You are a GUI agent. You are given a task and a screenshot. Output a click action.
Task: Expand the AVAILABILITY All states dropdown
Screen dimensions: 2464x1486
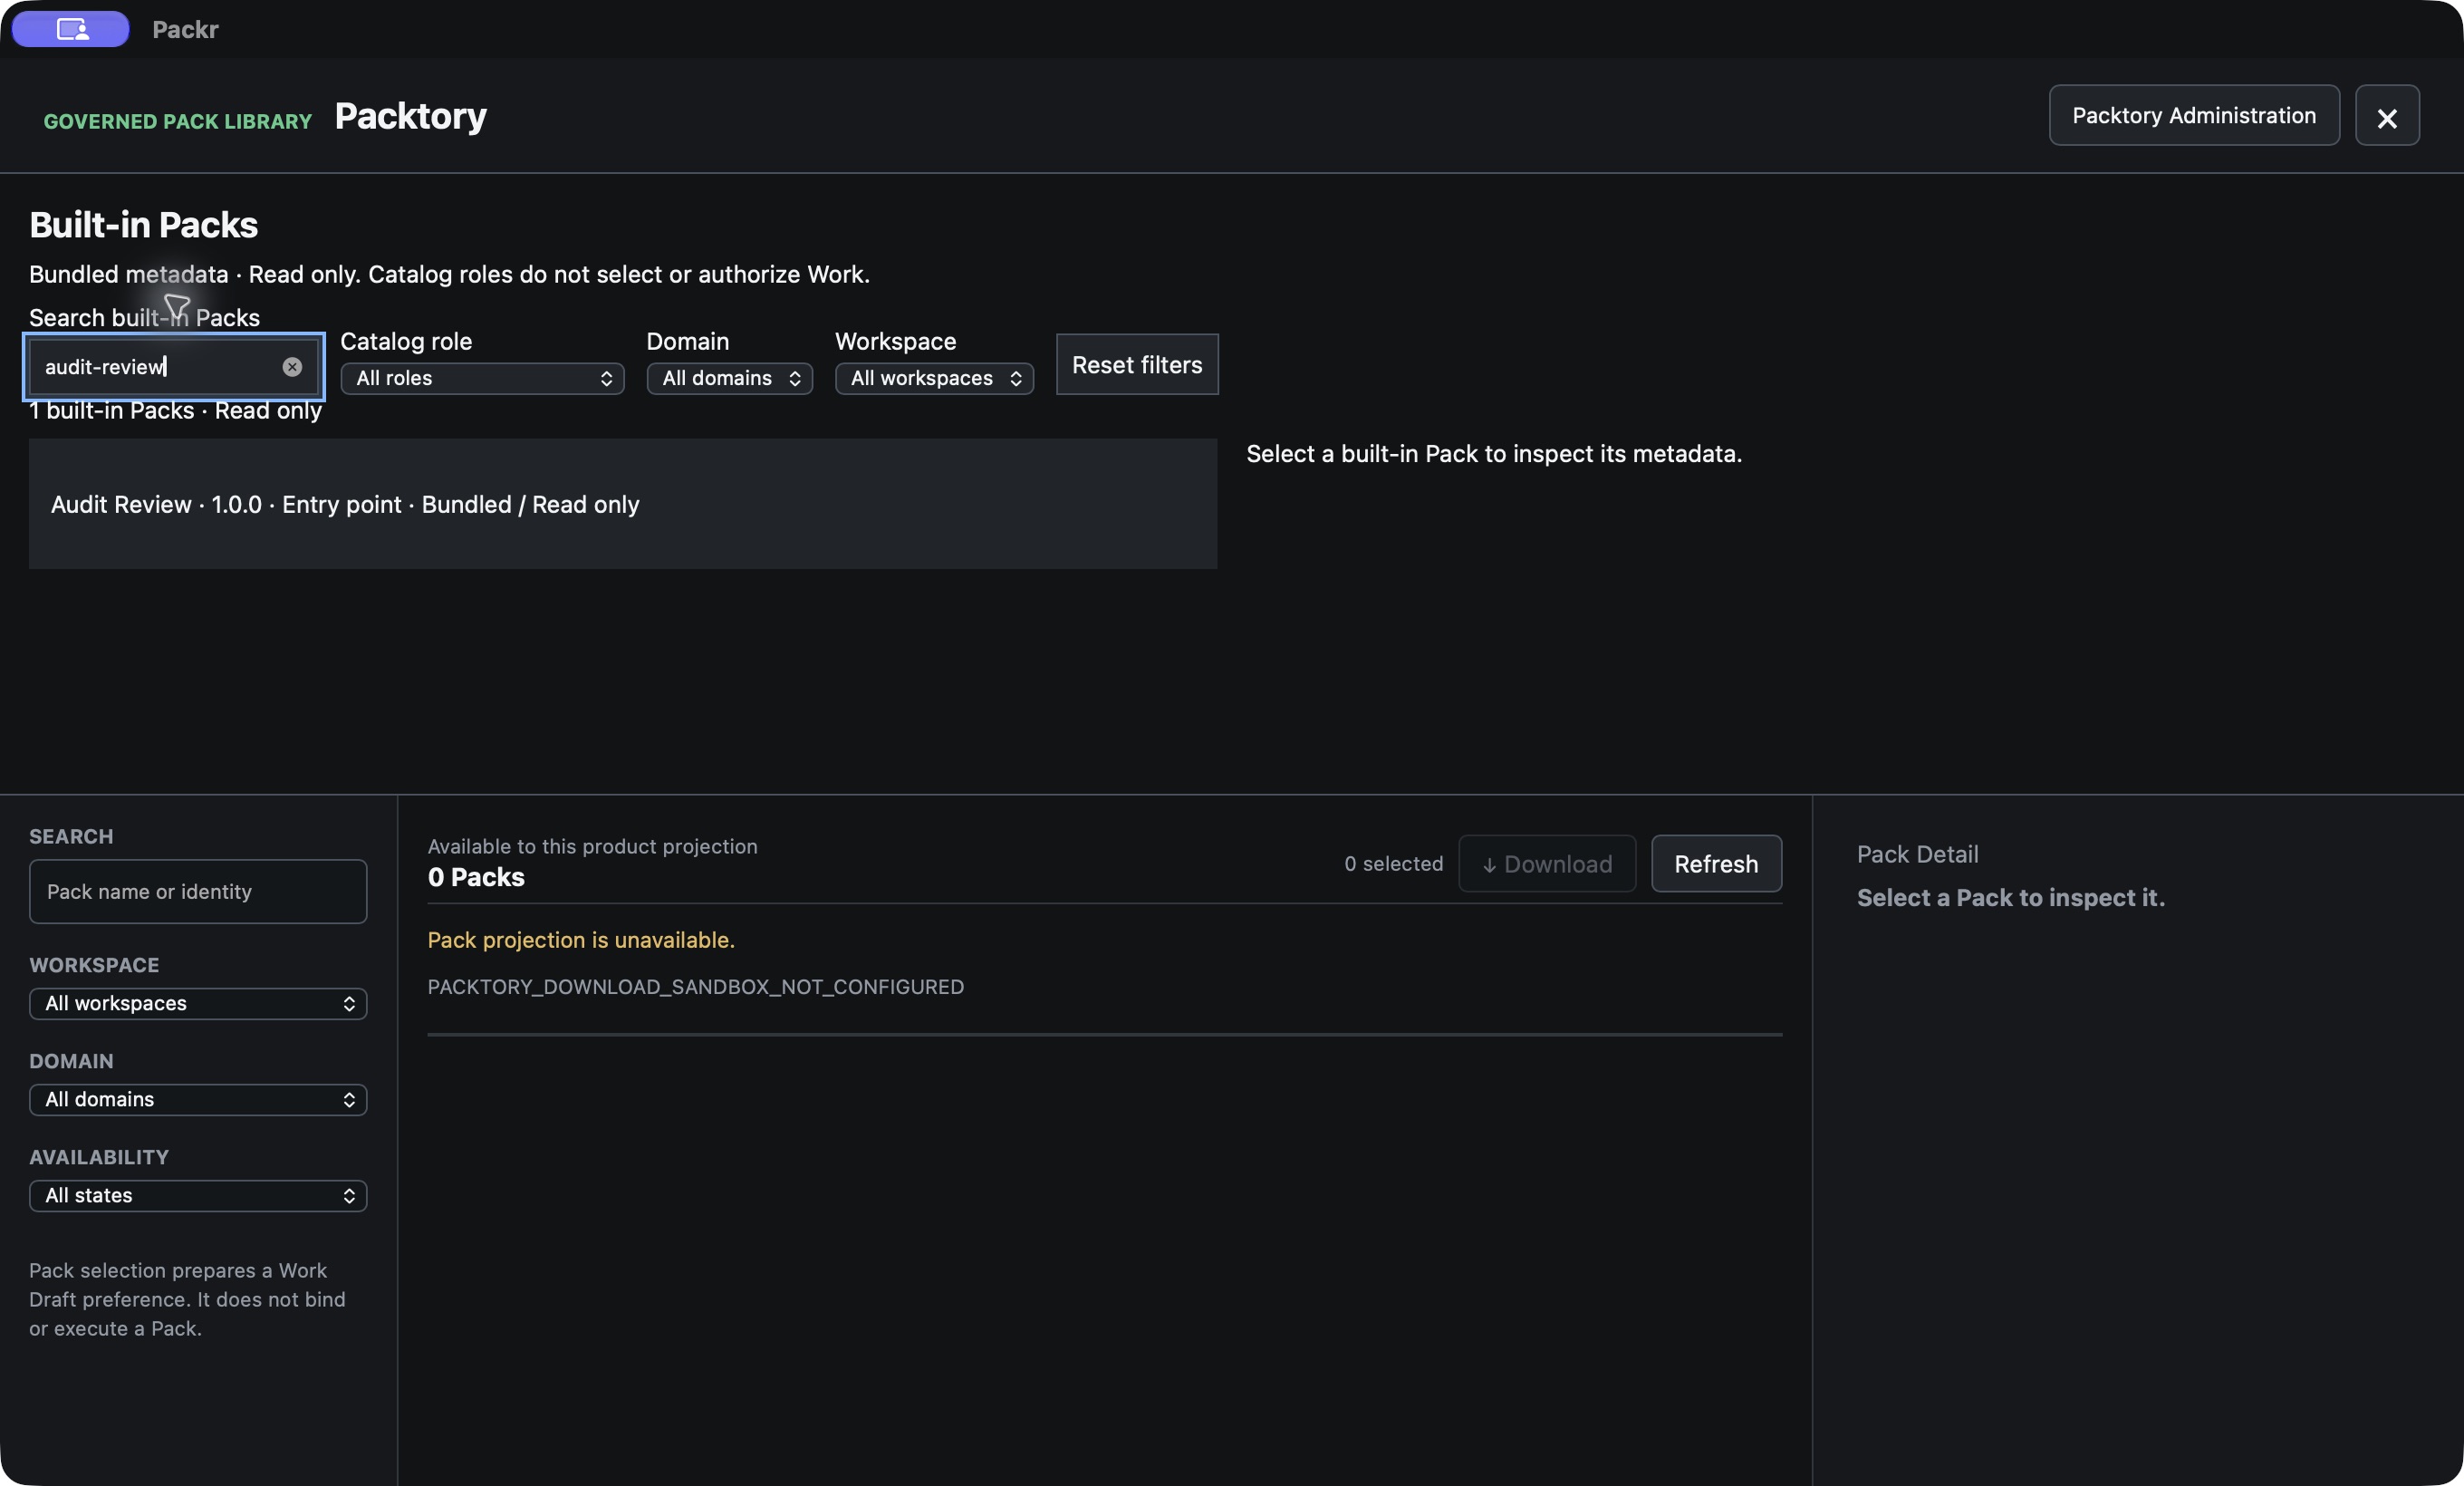pyautogui.click(x=198, y=1195)
